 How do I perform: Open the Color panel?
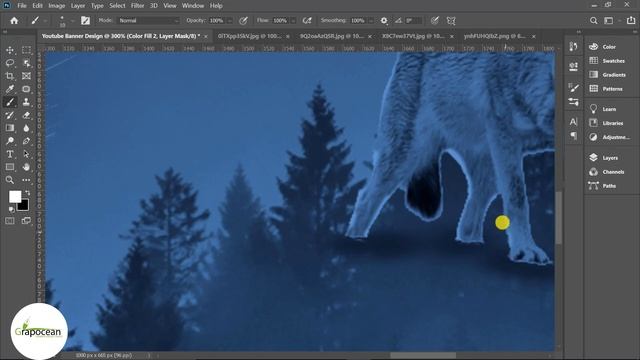coord(602,47)
